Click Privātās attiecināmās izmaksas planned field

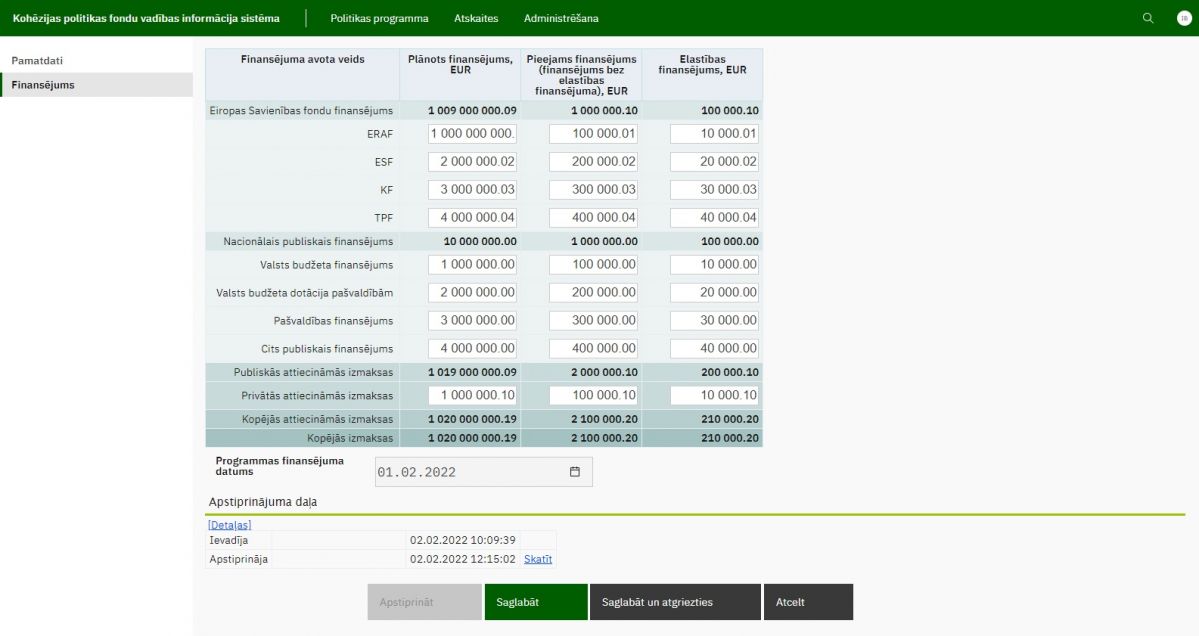tap(472, 395)
